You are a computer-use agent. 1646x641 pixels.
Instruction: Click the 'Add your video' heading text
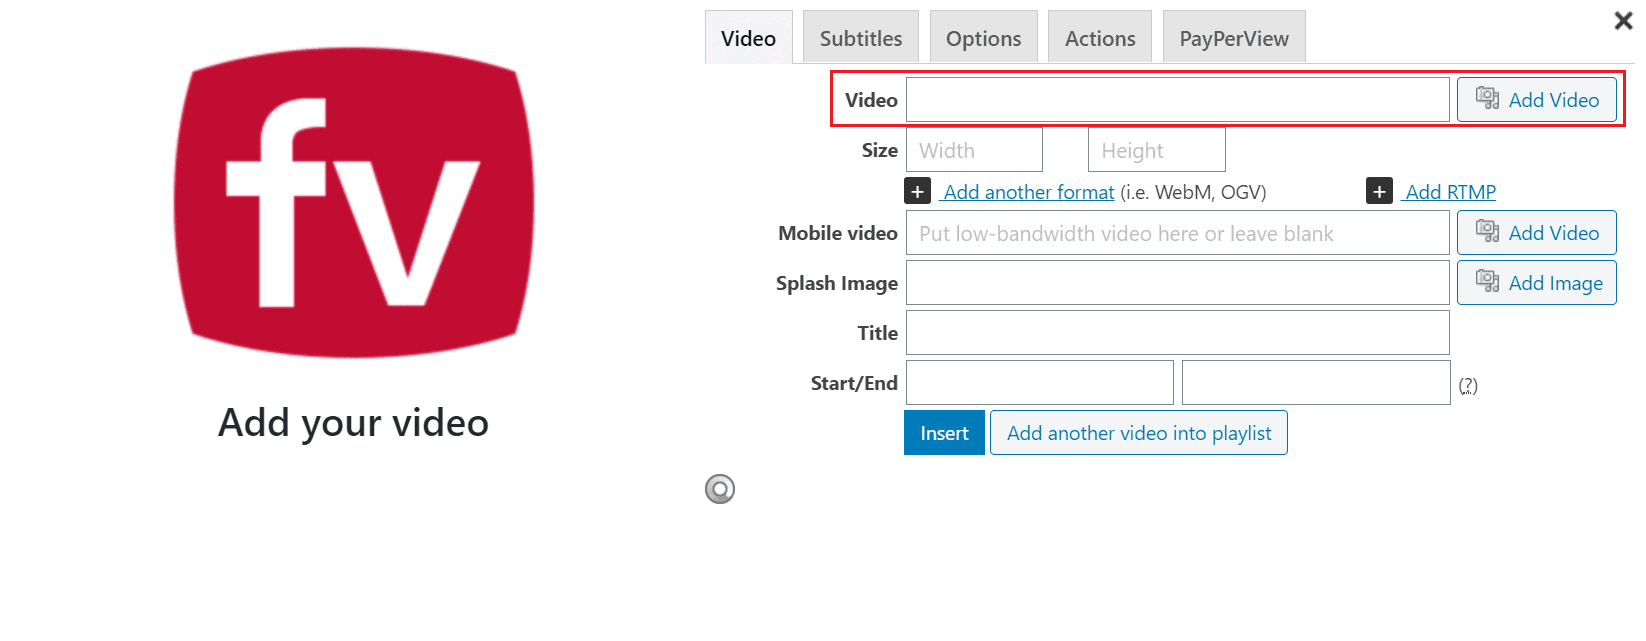[x=354, y=423]
